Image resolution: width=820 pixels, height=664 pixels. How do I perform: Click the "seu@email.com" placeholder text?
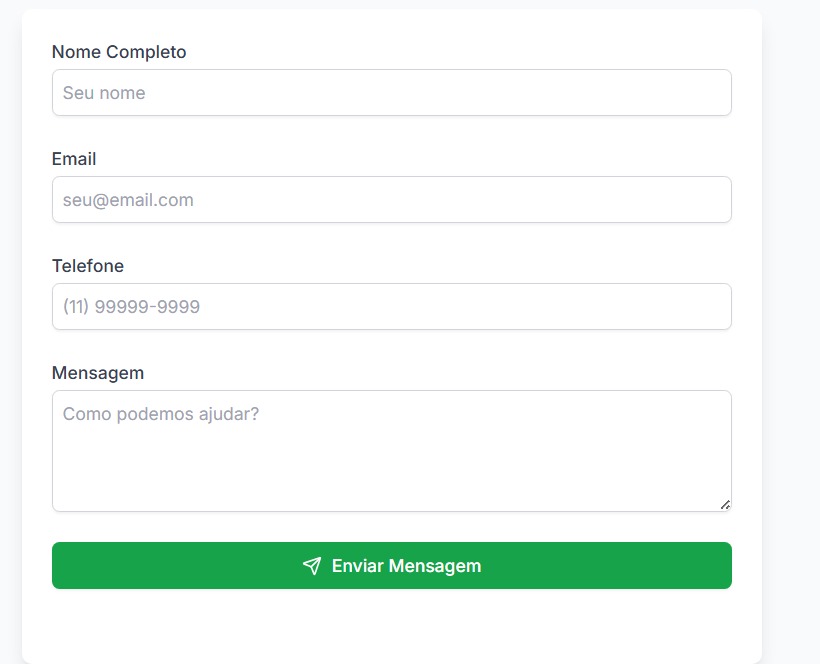point(128,200)
